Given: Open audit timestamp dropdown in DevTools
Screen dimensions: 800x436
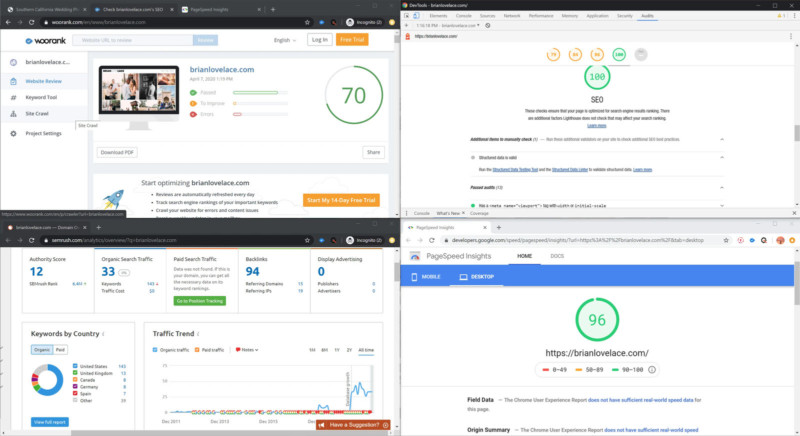Looking at the screenshot, I should (448, 25).
